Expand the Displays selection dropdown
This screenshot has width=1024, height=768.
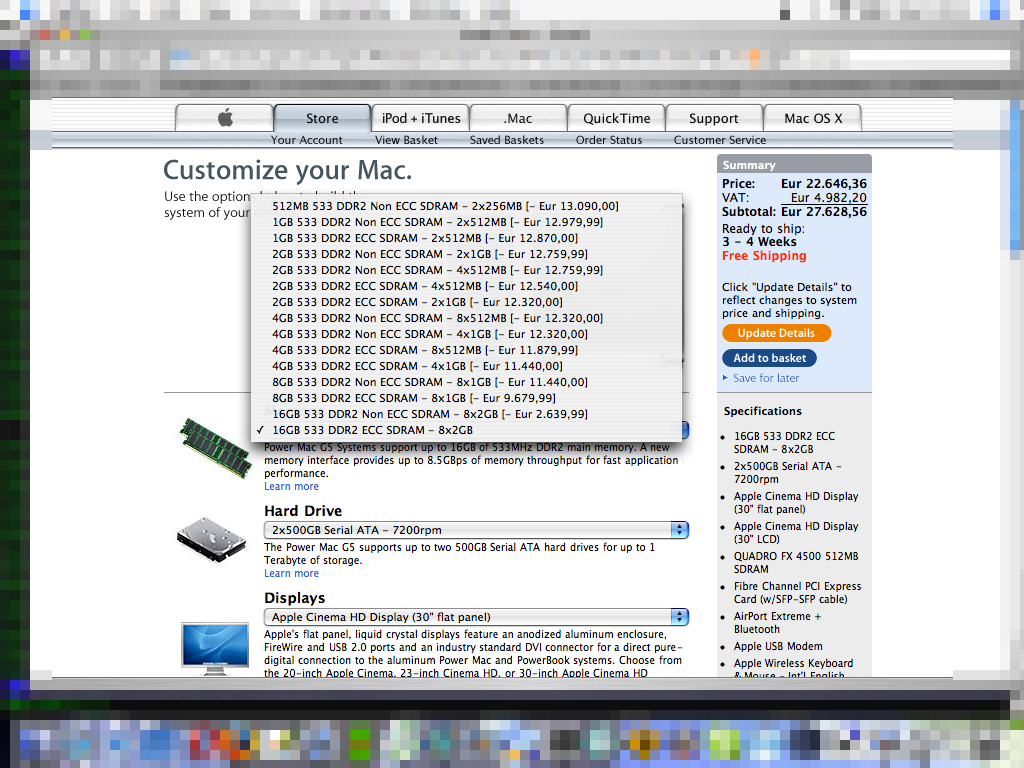pyautogui.click(x=476, y=617)
